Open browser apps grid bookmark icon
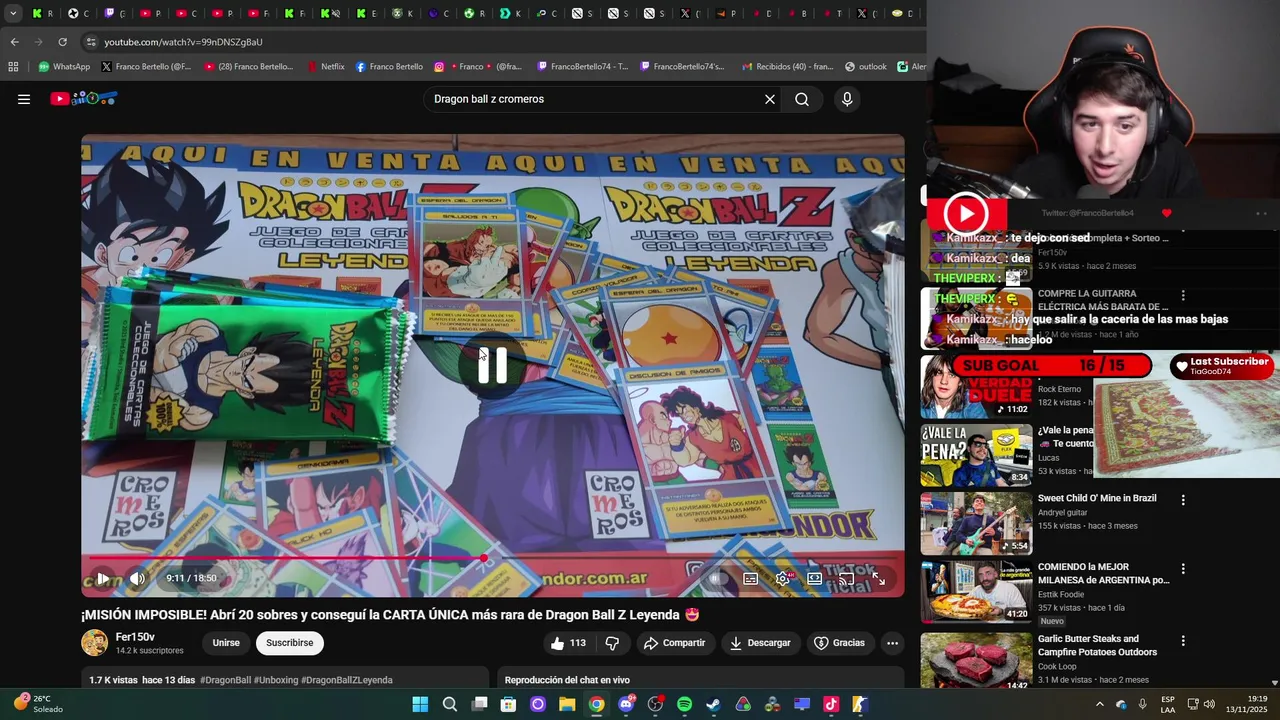1280x720 pixels. click(x=13, y=67)
